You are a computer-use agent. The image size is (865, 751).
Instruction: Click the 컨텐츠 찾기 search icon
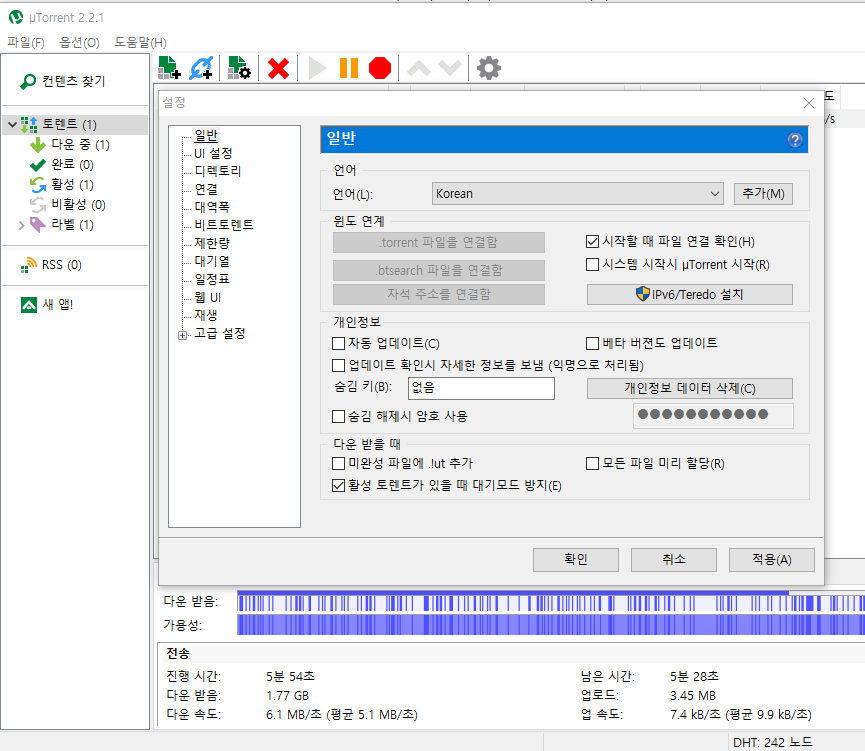pyautogui.click(x=28, y=82)
